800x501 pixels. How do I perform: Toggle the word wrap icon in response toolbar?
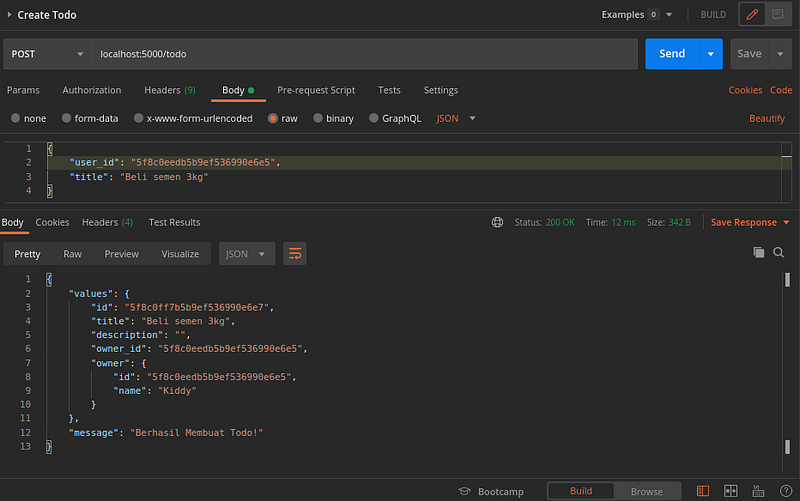tap(295, 254)
